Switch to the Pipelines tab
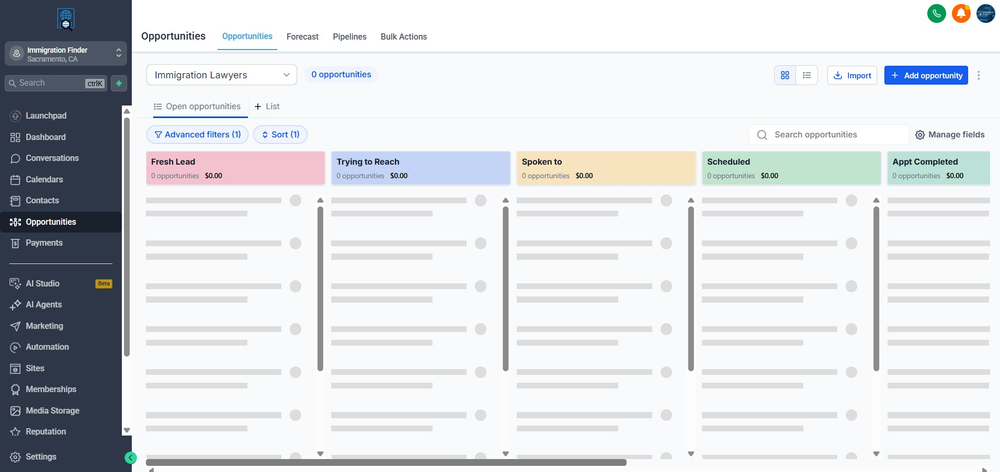1000x472 pixels. point(349,37)
